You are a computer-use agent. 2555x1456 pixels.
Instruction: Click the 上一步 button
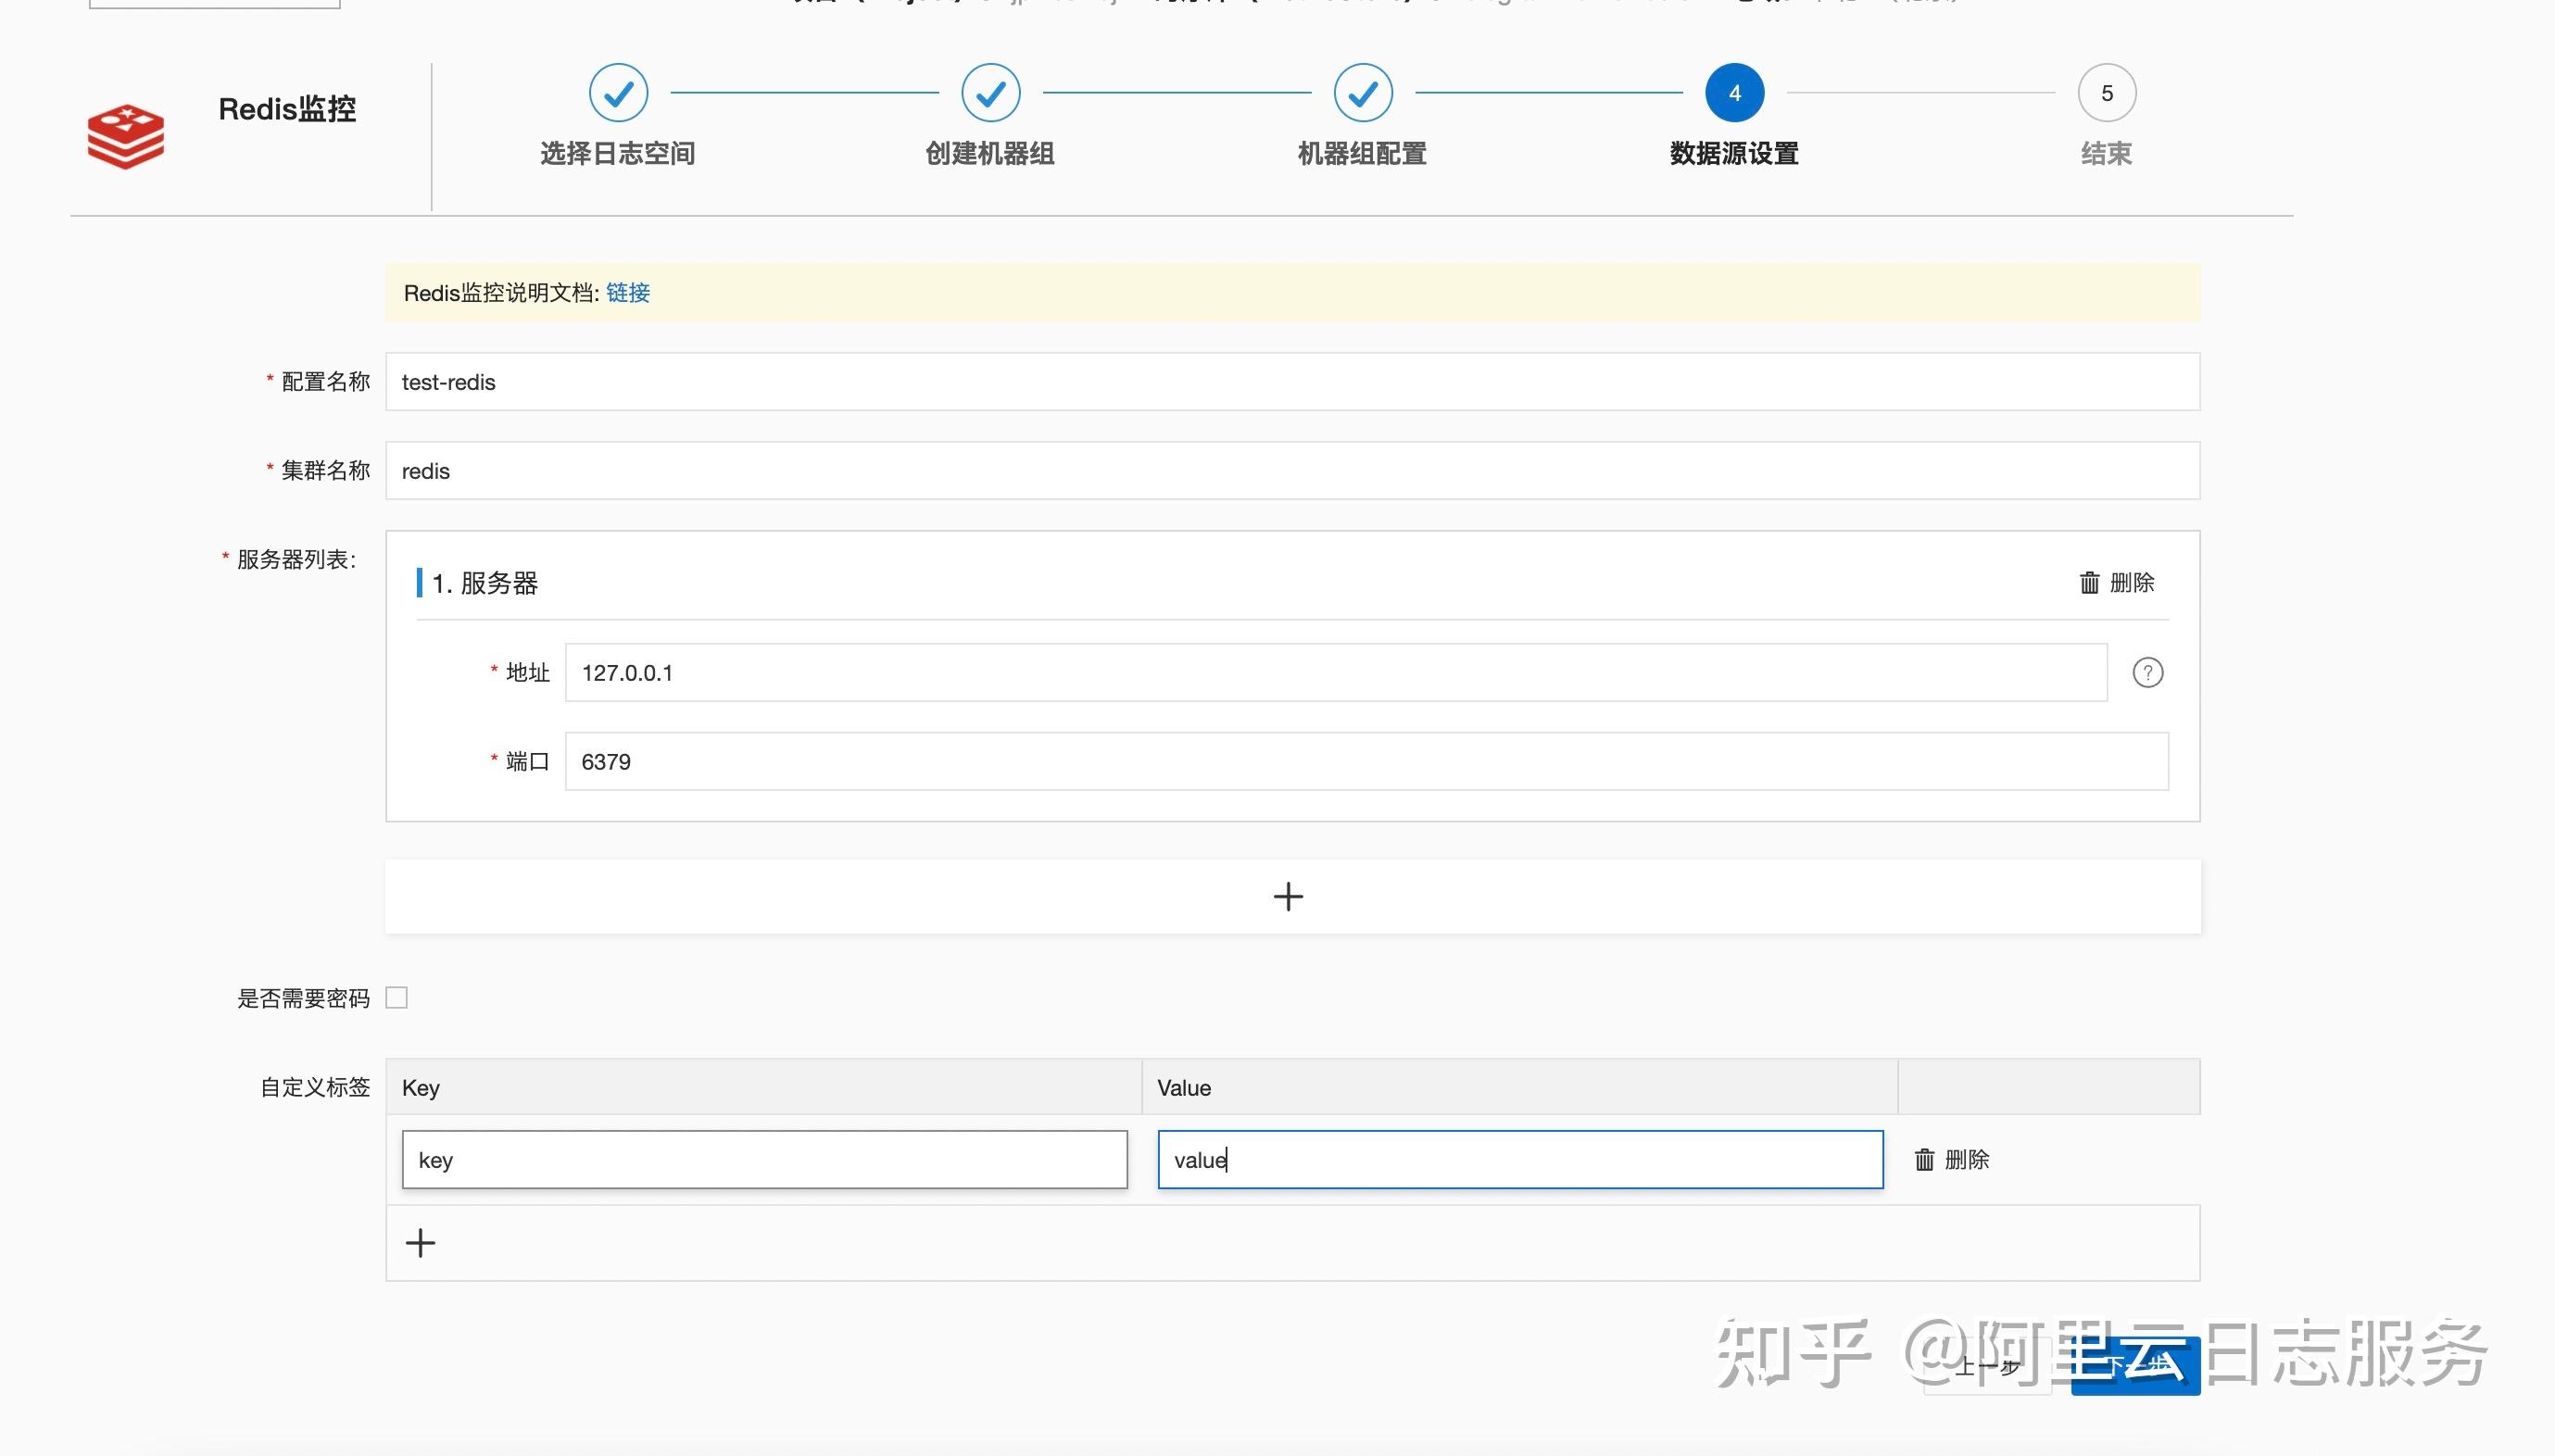coord(1990,1367)
